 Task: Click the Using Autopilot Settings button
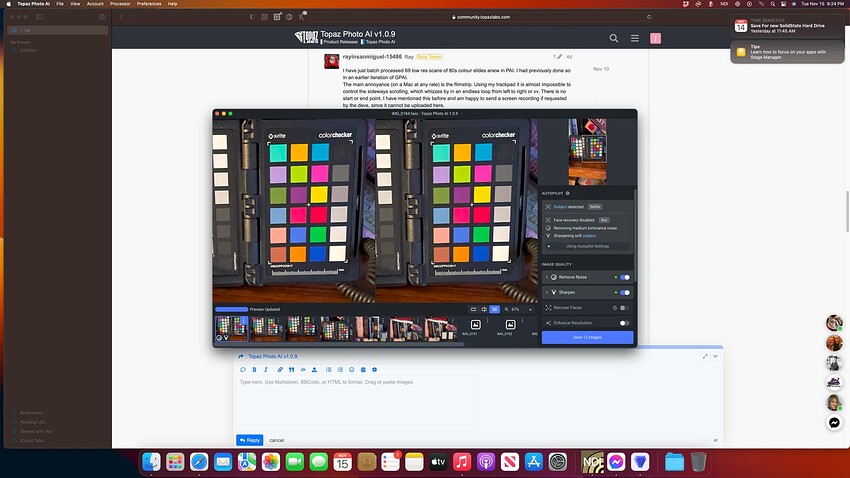click(x=588, y=246)
